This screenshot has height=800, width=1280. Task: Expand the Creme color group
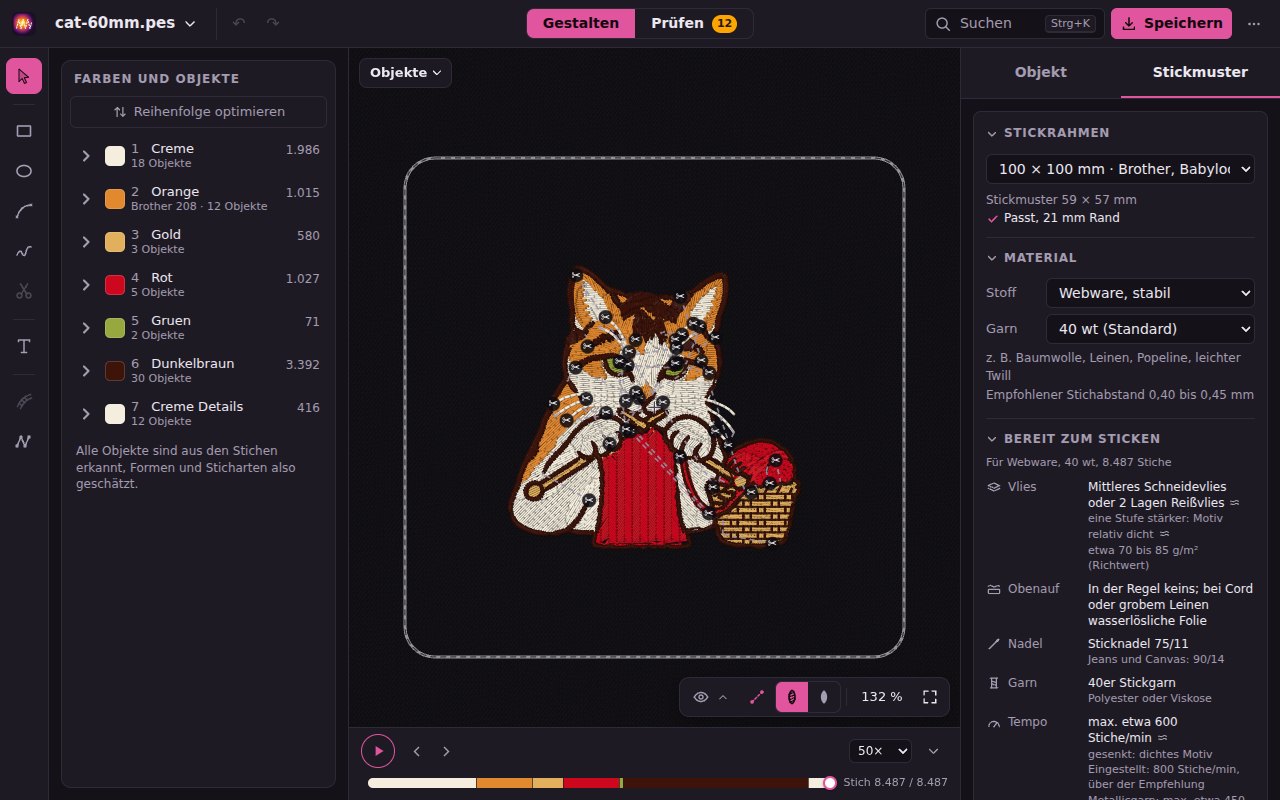pos(86,156)
